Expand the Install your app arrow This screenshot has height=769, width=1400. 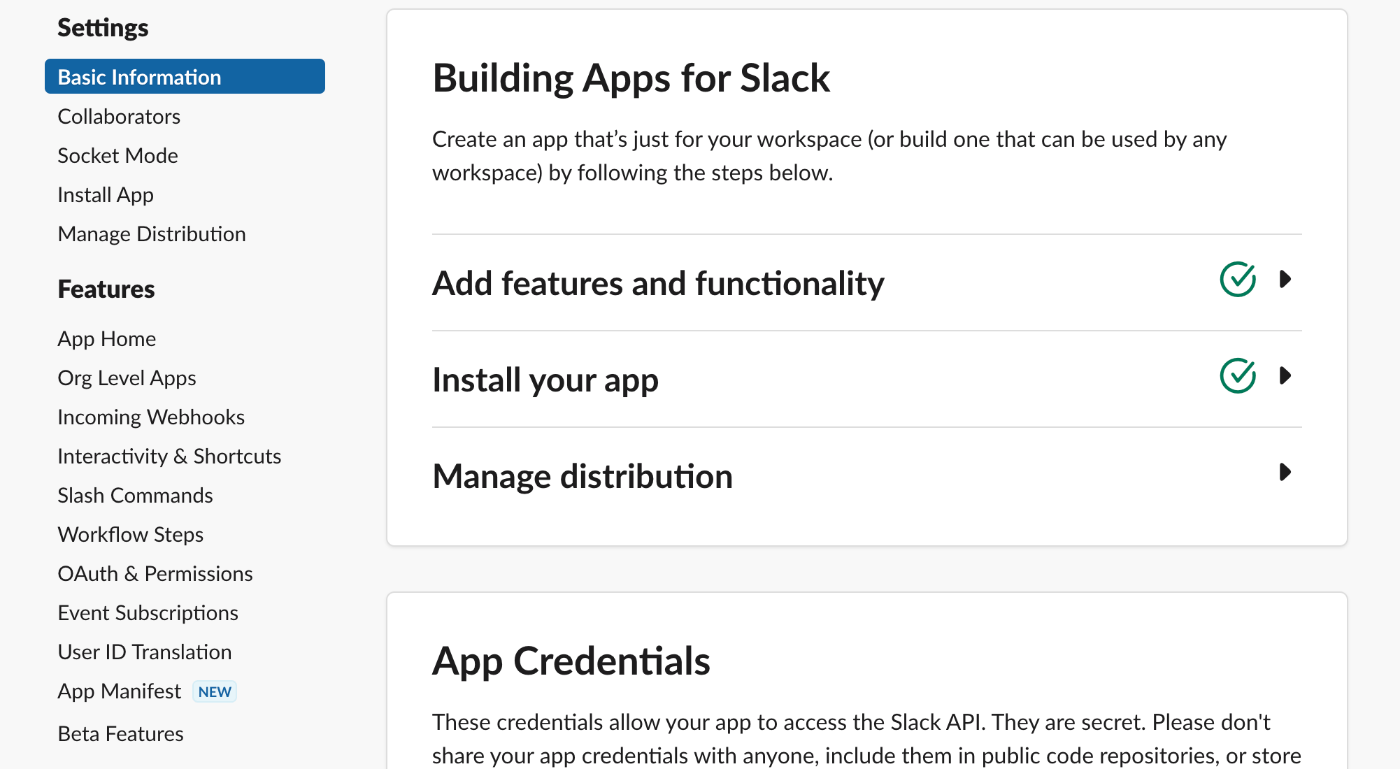point(1286,376)
